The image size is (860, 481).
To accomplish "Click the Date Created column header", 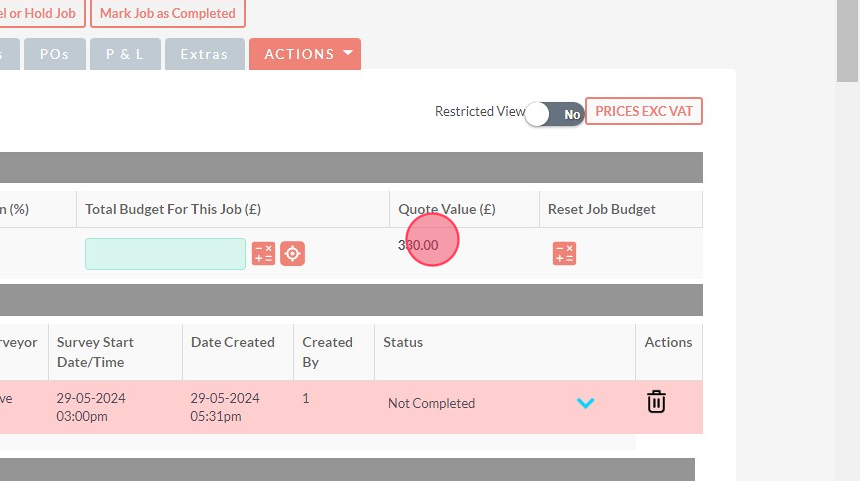I will click(232, 342).
